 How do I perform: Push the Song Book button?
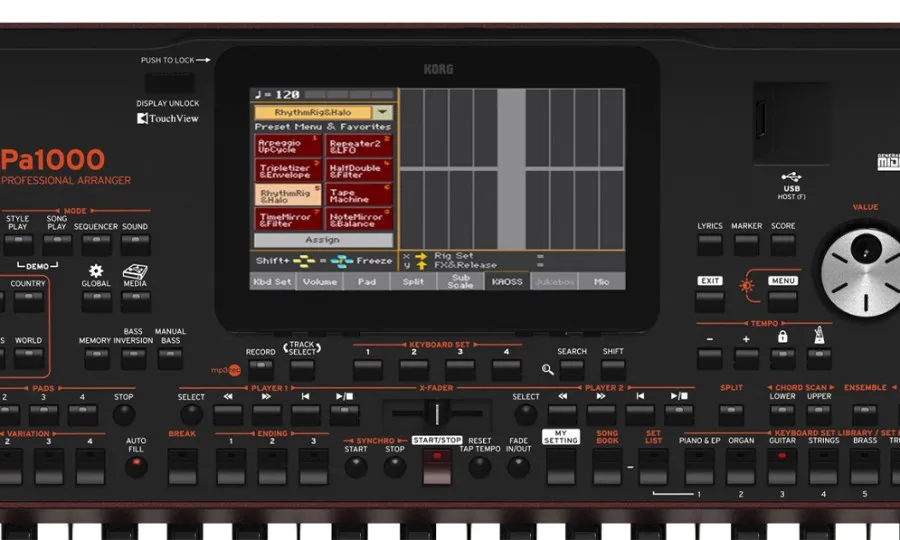(607, 467)
